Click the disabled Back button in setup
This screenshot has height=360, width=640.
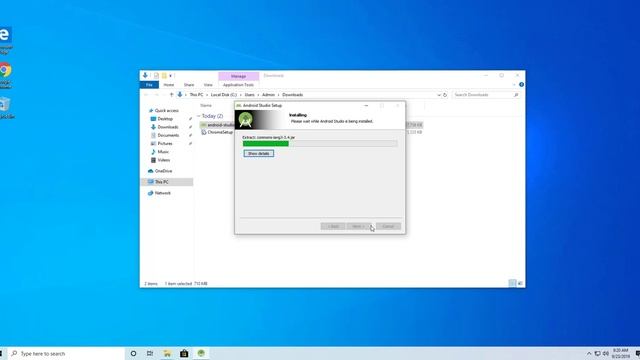click(333, 226)
